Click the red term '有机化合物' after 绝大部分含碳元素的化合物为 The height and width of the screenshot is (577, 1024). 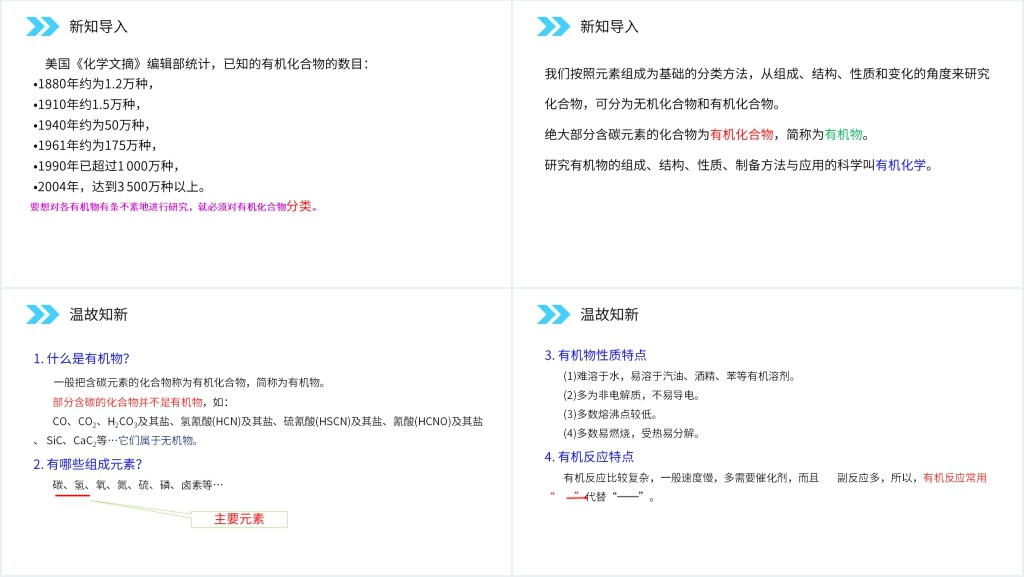click(x=741, y=134)
